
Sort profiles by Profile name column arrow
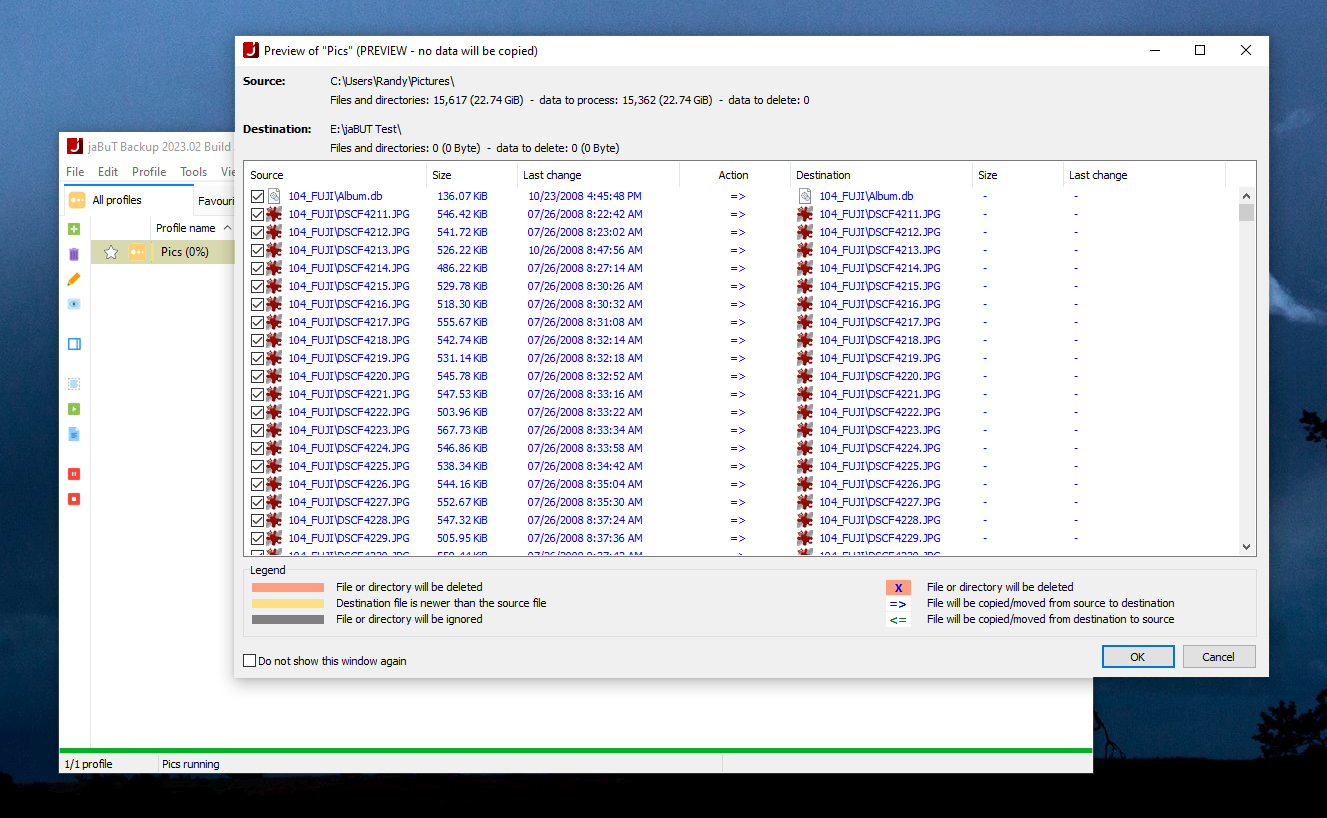[228, 228]
